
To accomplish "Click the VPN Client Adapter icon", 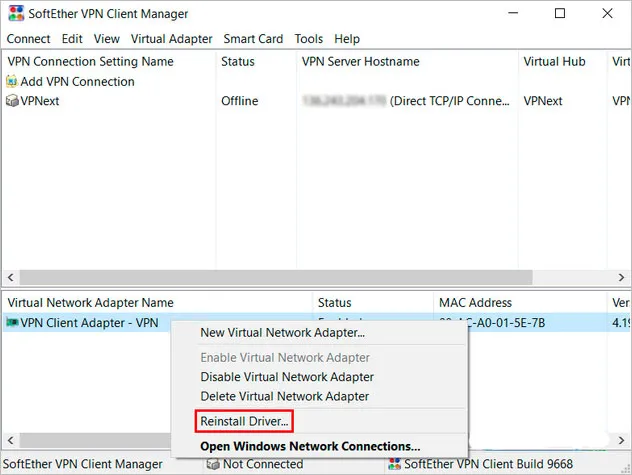I will (x=12, y=323).
